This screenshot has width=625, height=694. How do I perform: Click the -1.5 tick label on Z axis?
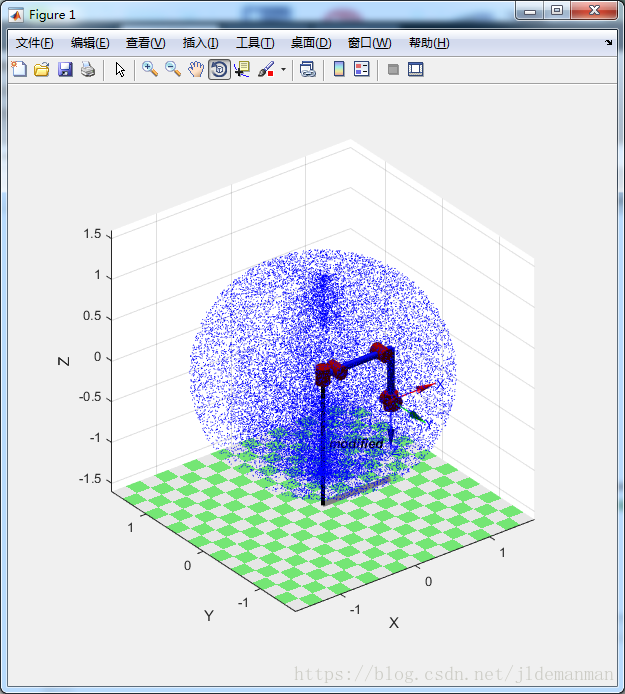[x=90, y=479]
